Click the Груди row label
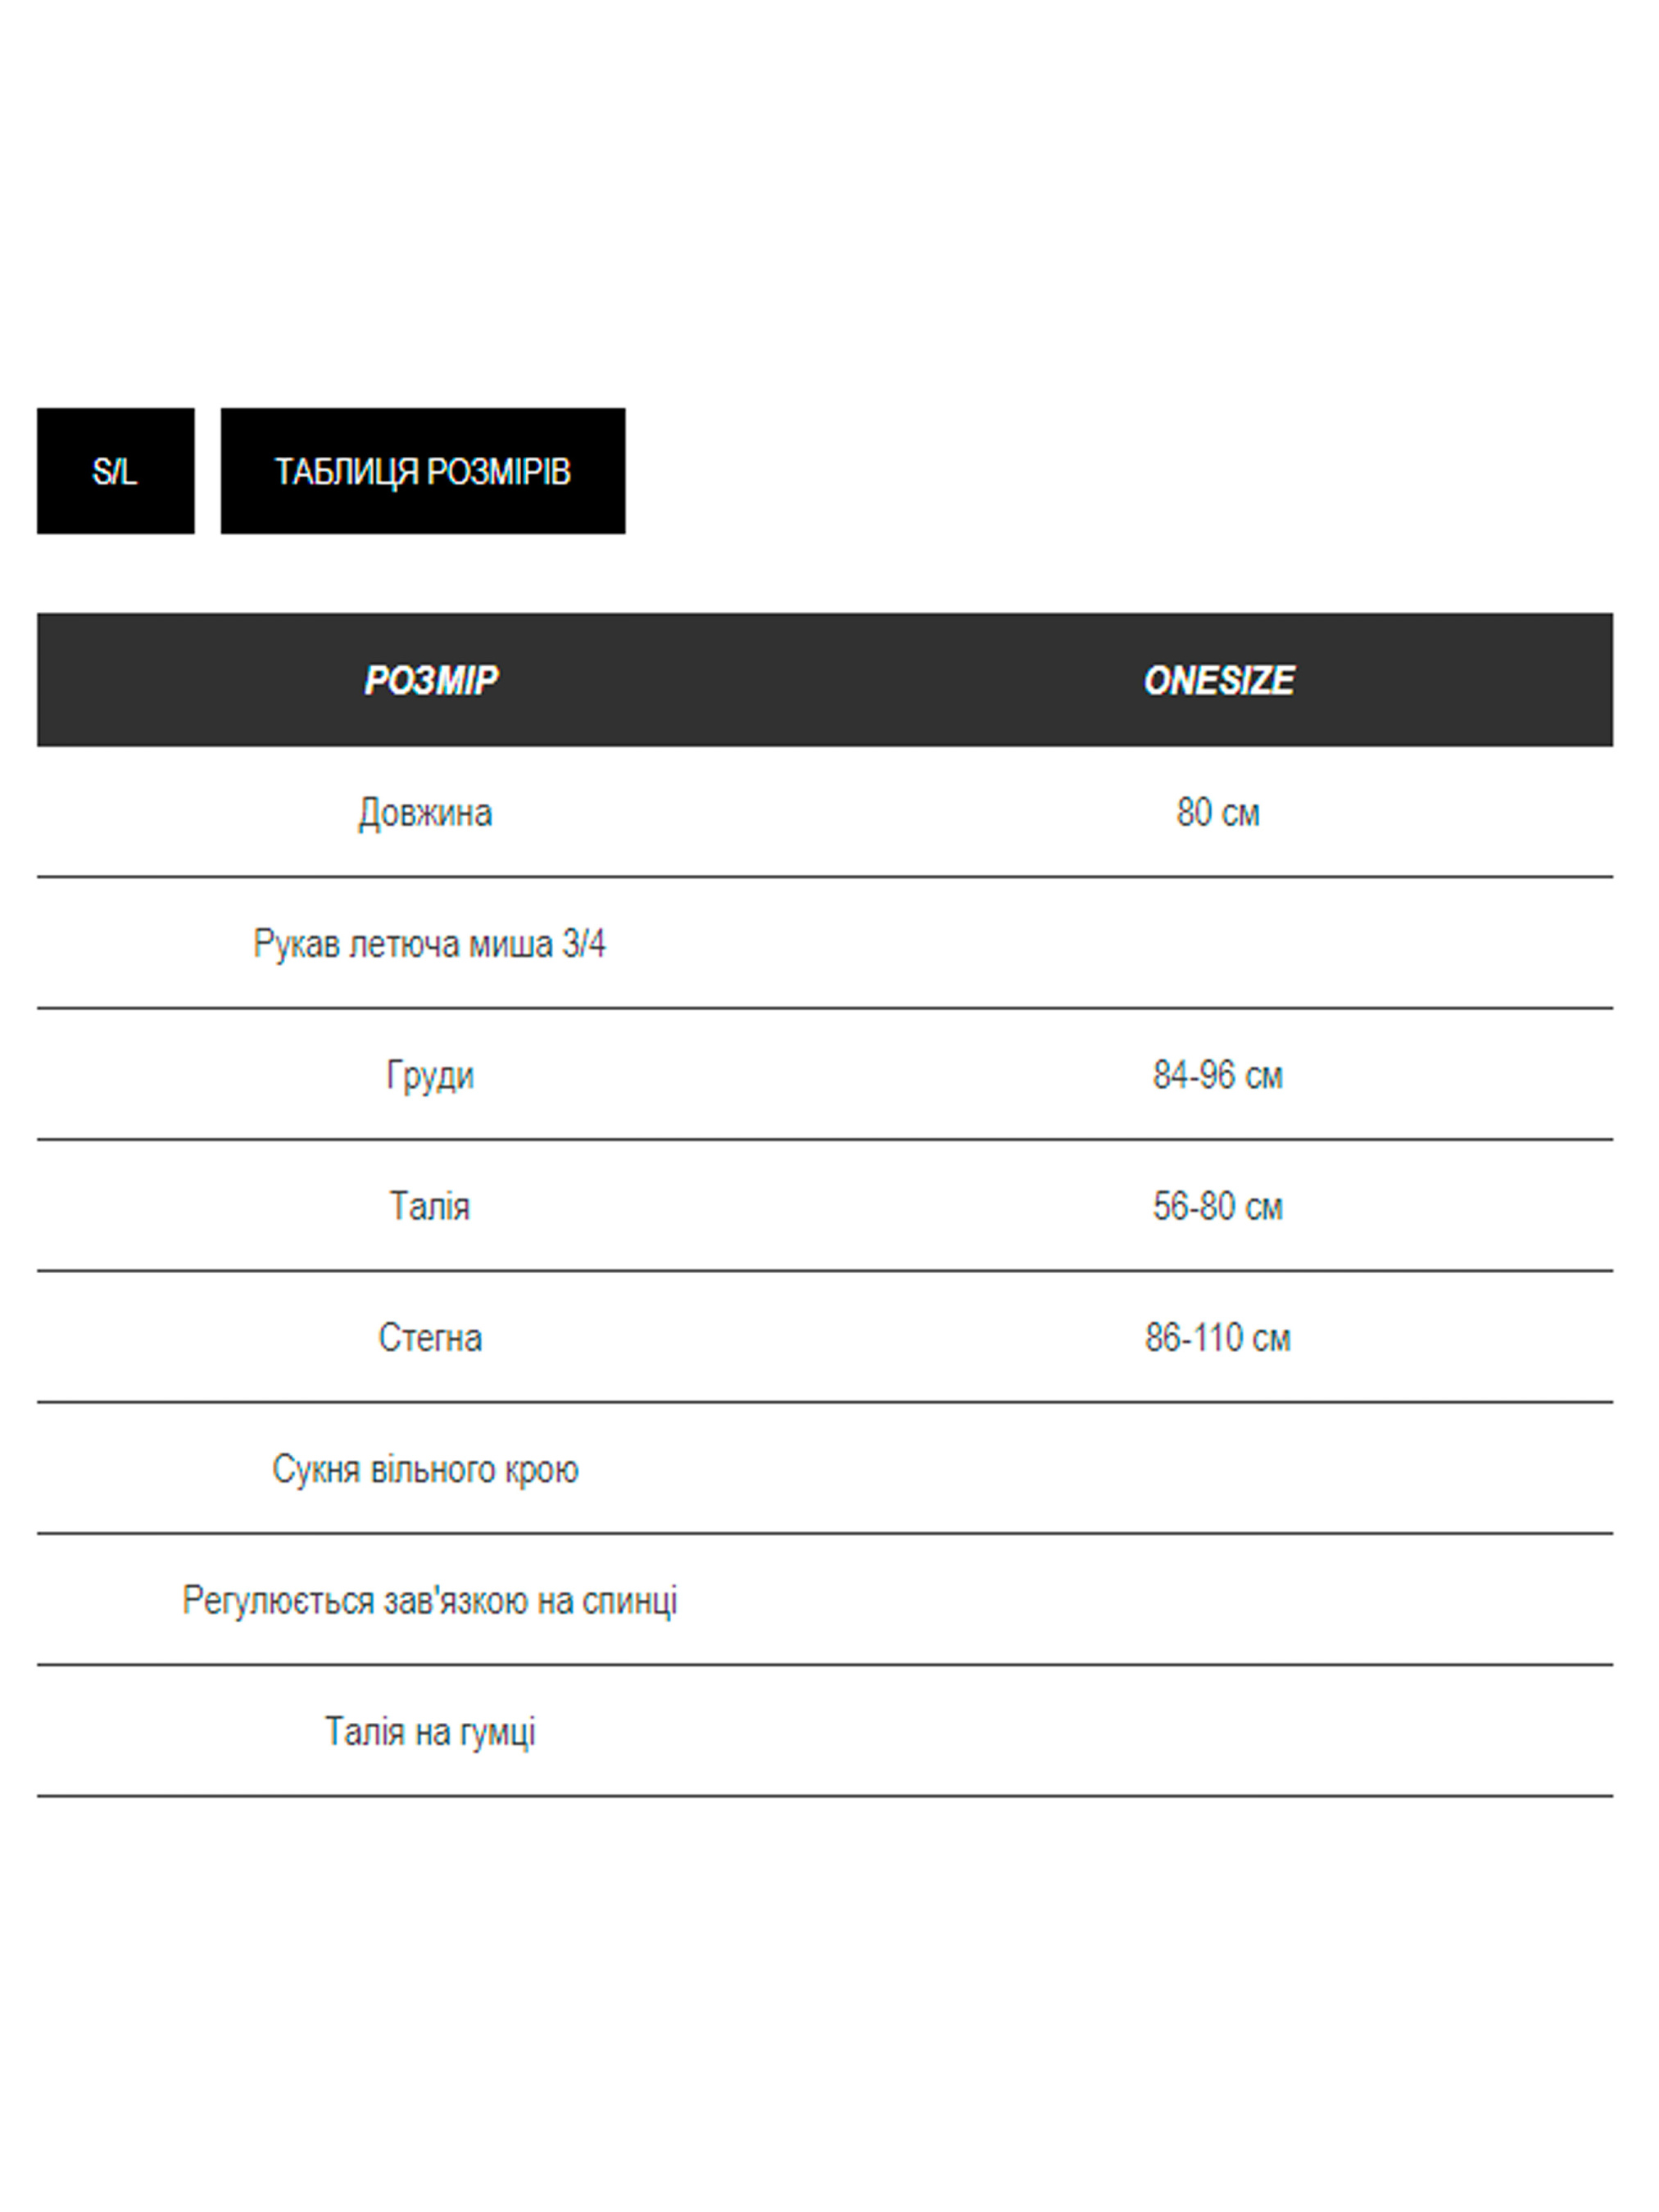The width and height of the screenshot is (1659, 2212). coord(430,1076)
